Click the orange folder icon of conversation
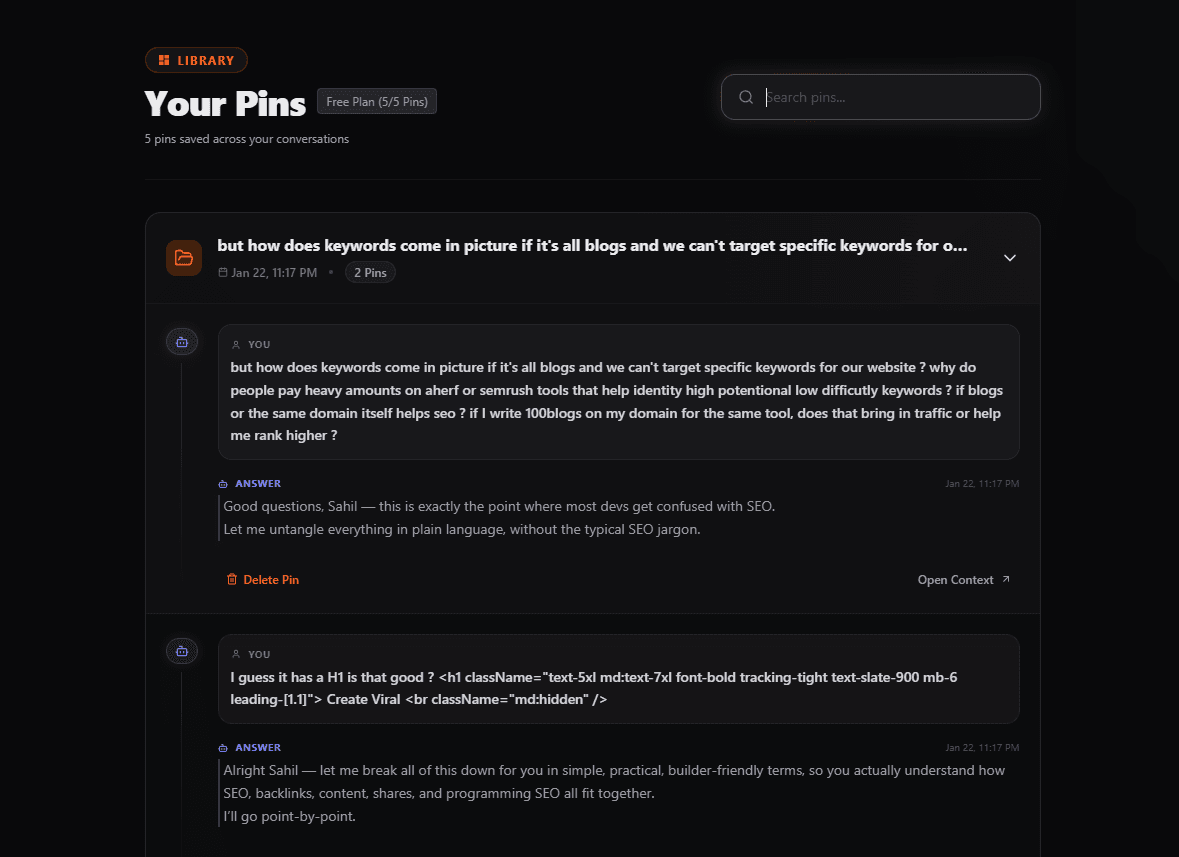The image size is (1179, 857). pyautogui.click(x=184, y=258)
